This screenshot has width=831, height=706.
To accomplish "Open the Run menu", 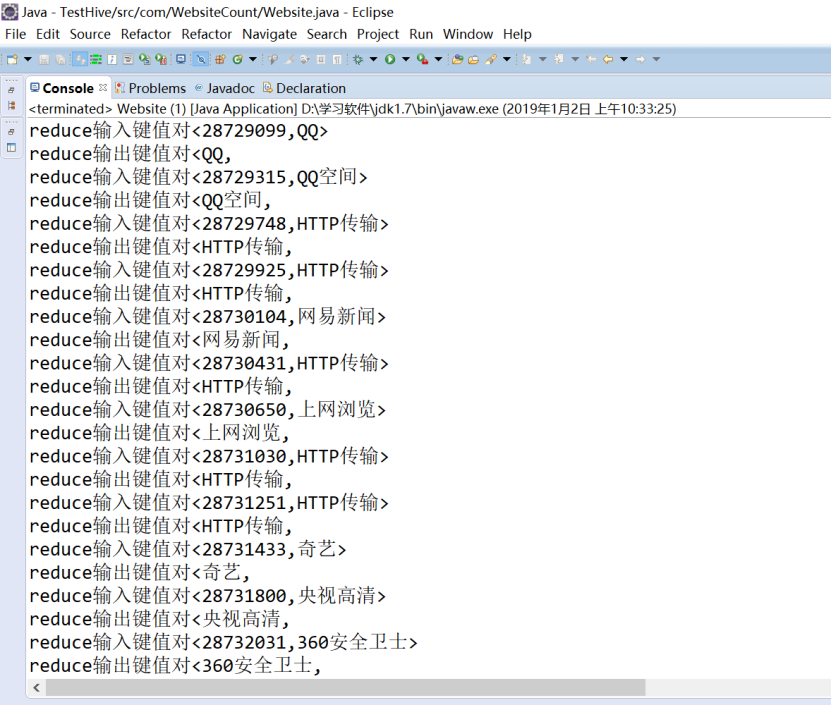I will 421,34.
